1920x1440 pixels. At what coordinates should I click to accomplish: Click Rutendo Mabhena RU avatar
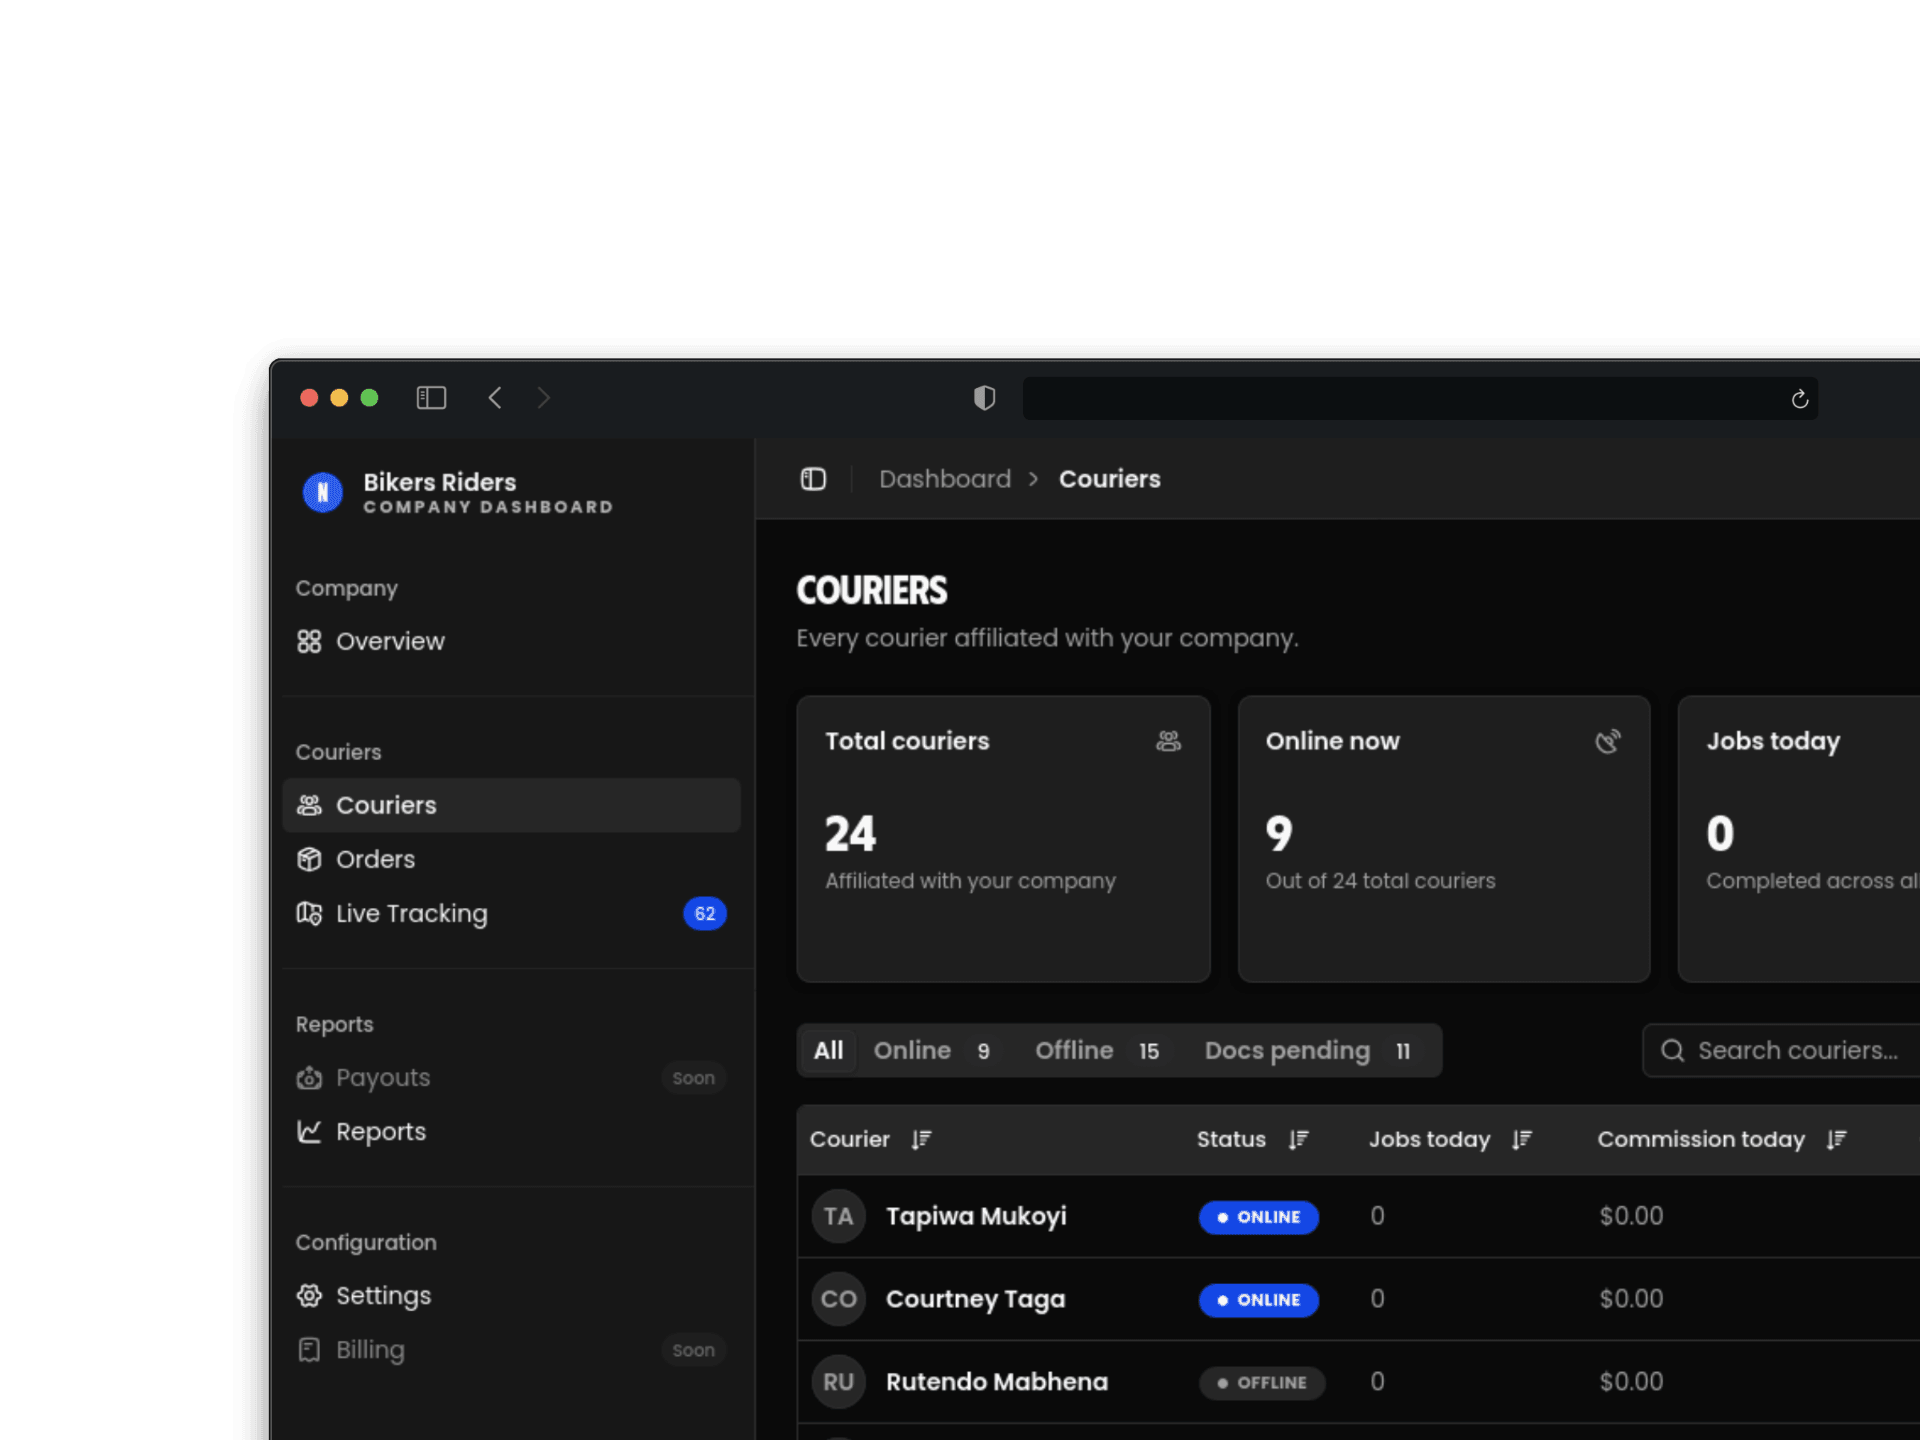(838, 1382)
